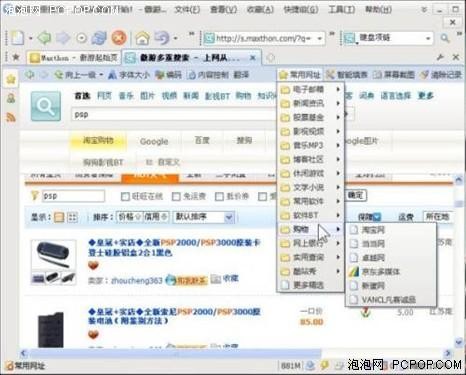This screenshot has height=375, width=466.
Task: Select 京东多媒体 in the submenu
Action: tap(391, 272)
